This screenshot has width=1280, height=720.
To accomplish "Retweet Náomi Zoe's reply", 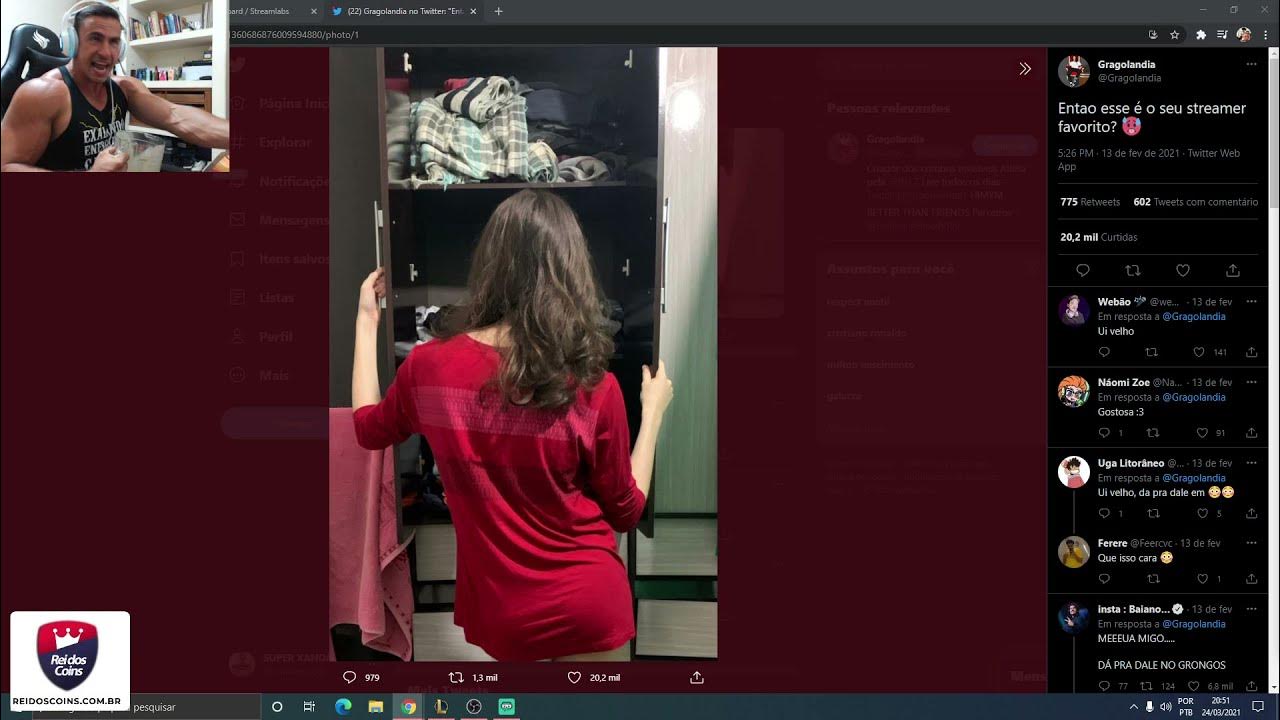I will point(1152,433).
